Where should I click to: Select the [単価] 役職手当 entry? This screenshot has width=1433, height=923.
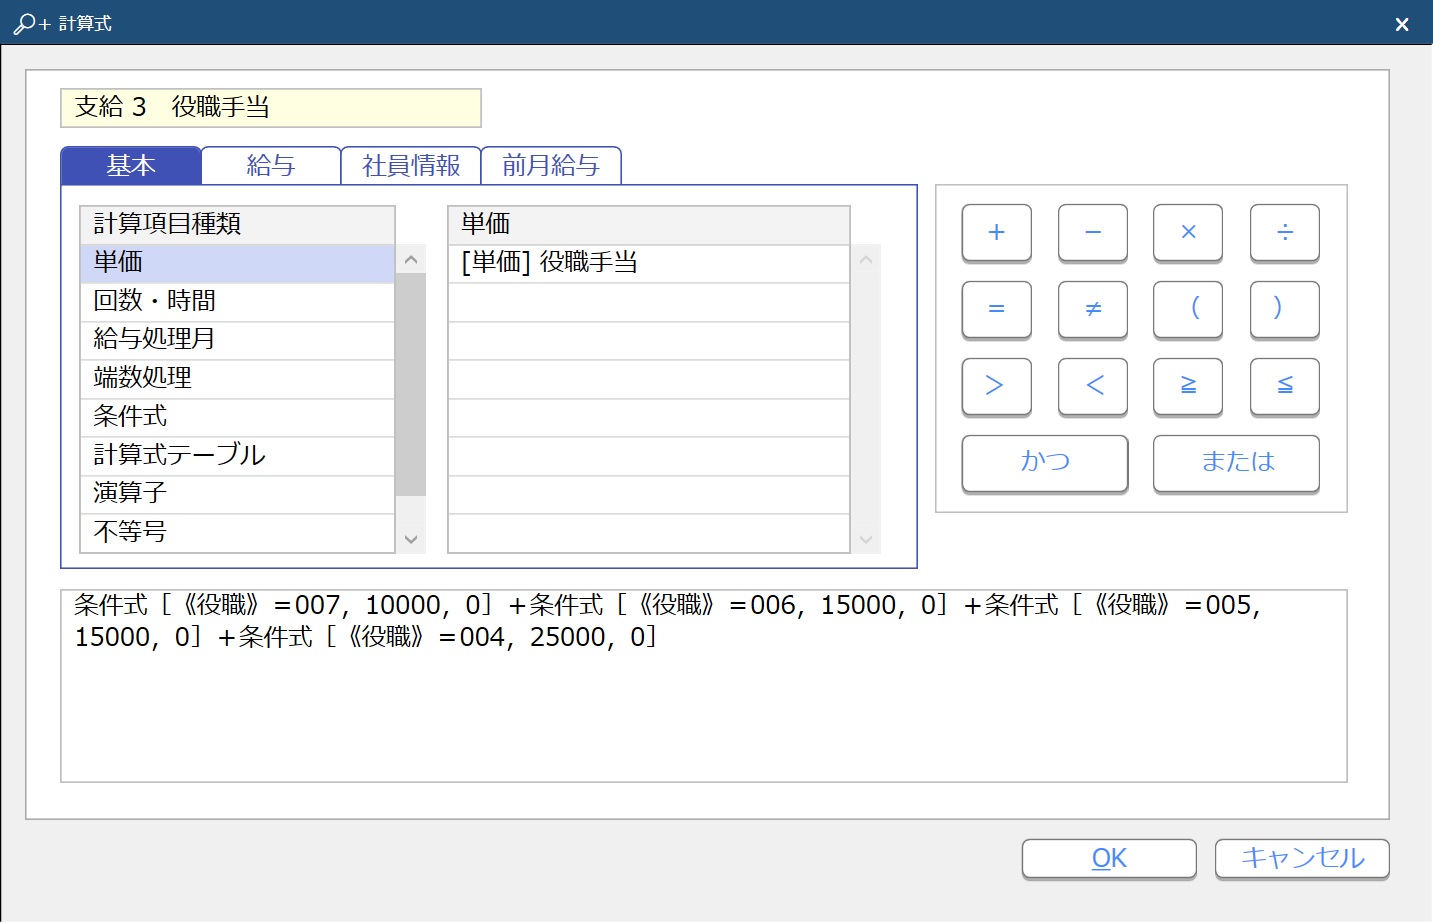coord(648,263)
